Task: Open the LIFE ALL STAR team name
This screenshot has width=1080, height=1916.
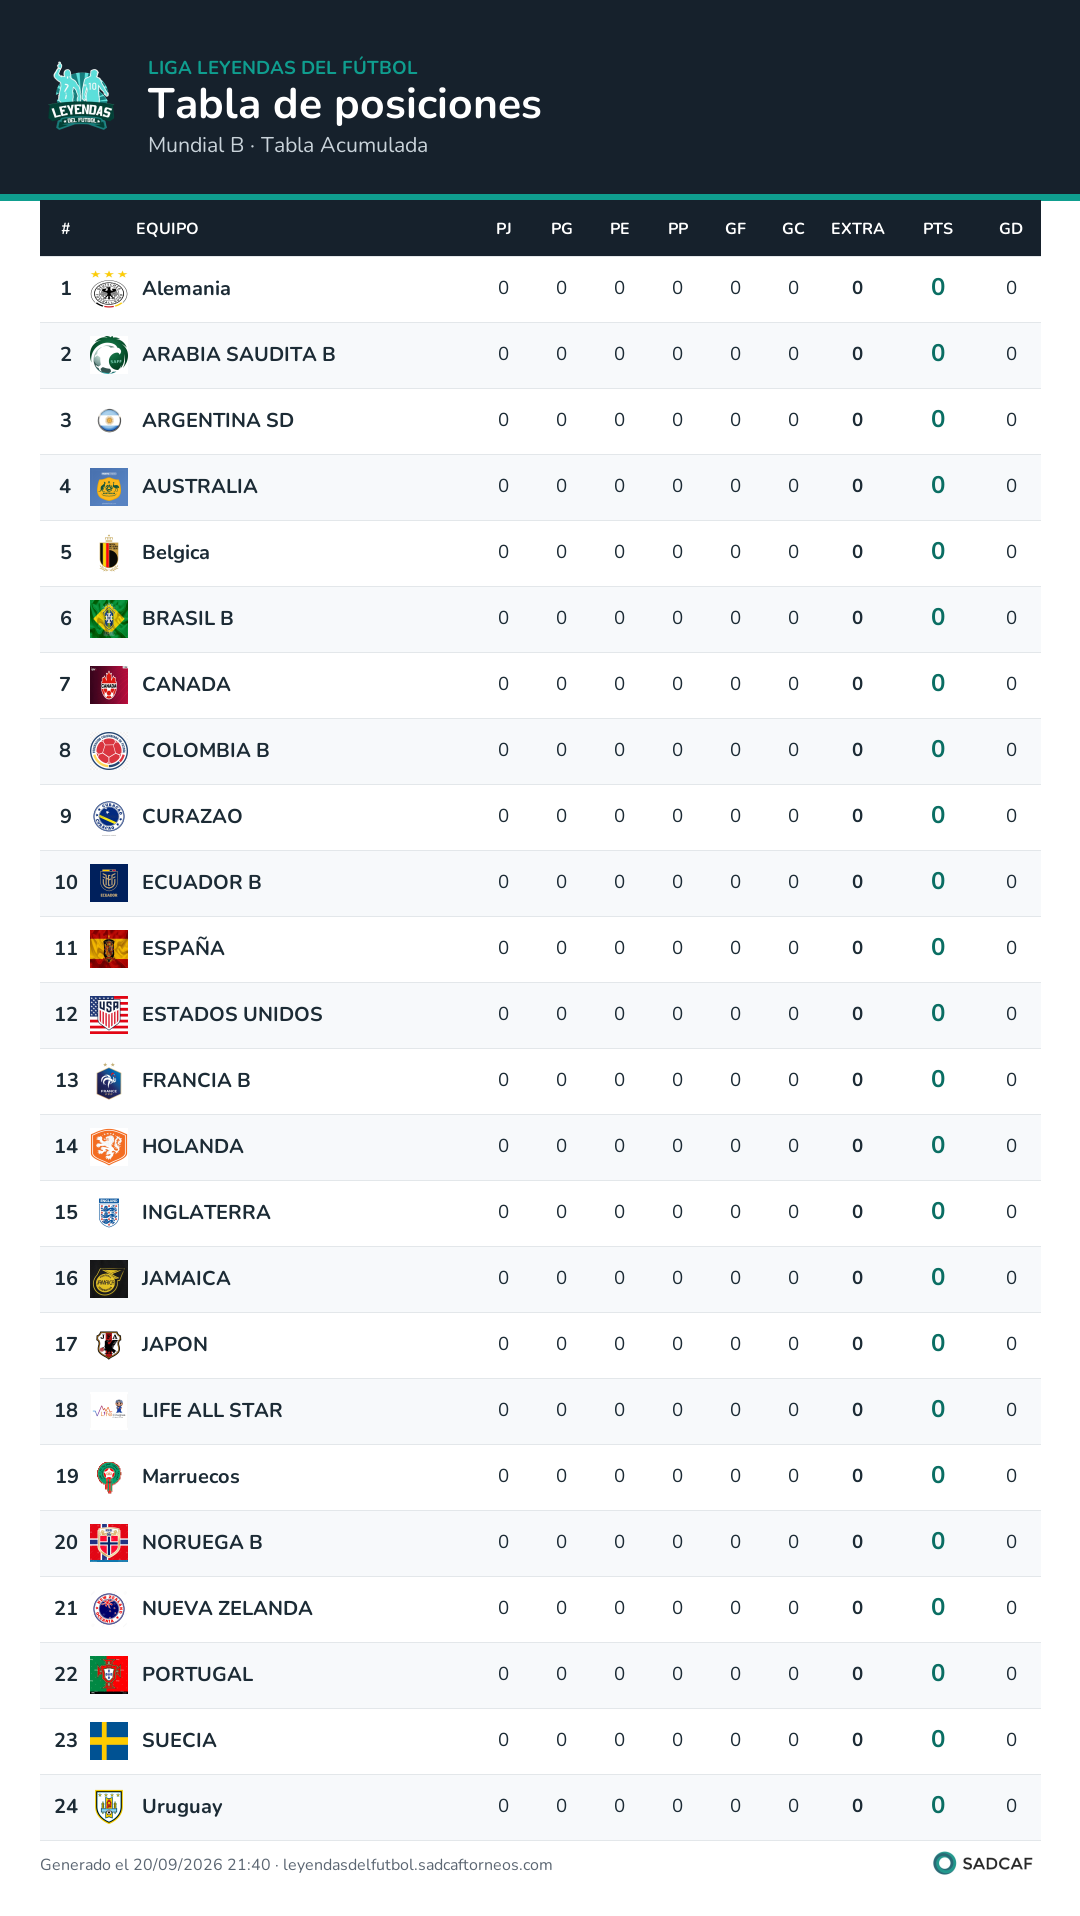Action: point(212,1410)
